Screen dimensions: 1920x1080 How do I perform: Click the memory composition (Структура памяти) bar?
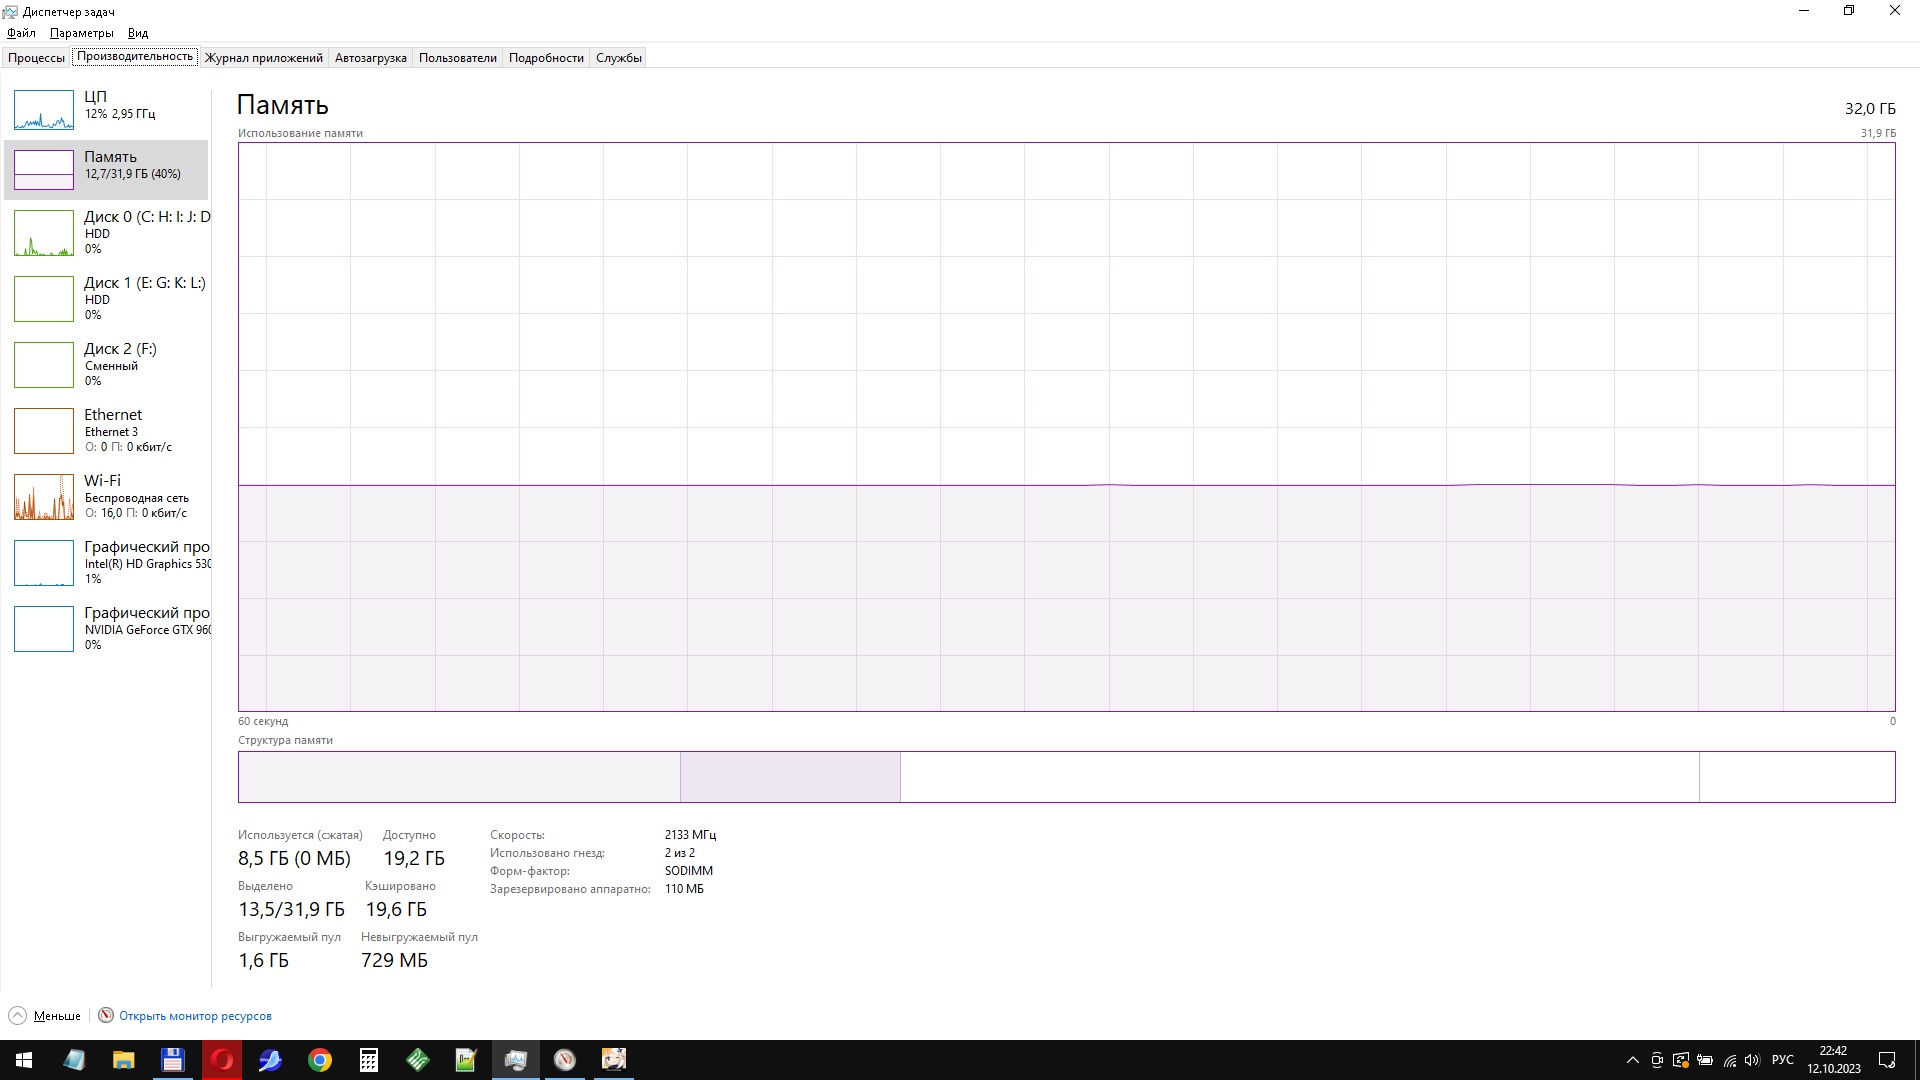[x=1066, y=777]
